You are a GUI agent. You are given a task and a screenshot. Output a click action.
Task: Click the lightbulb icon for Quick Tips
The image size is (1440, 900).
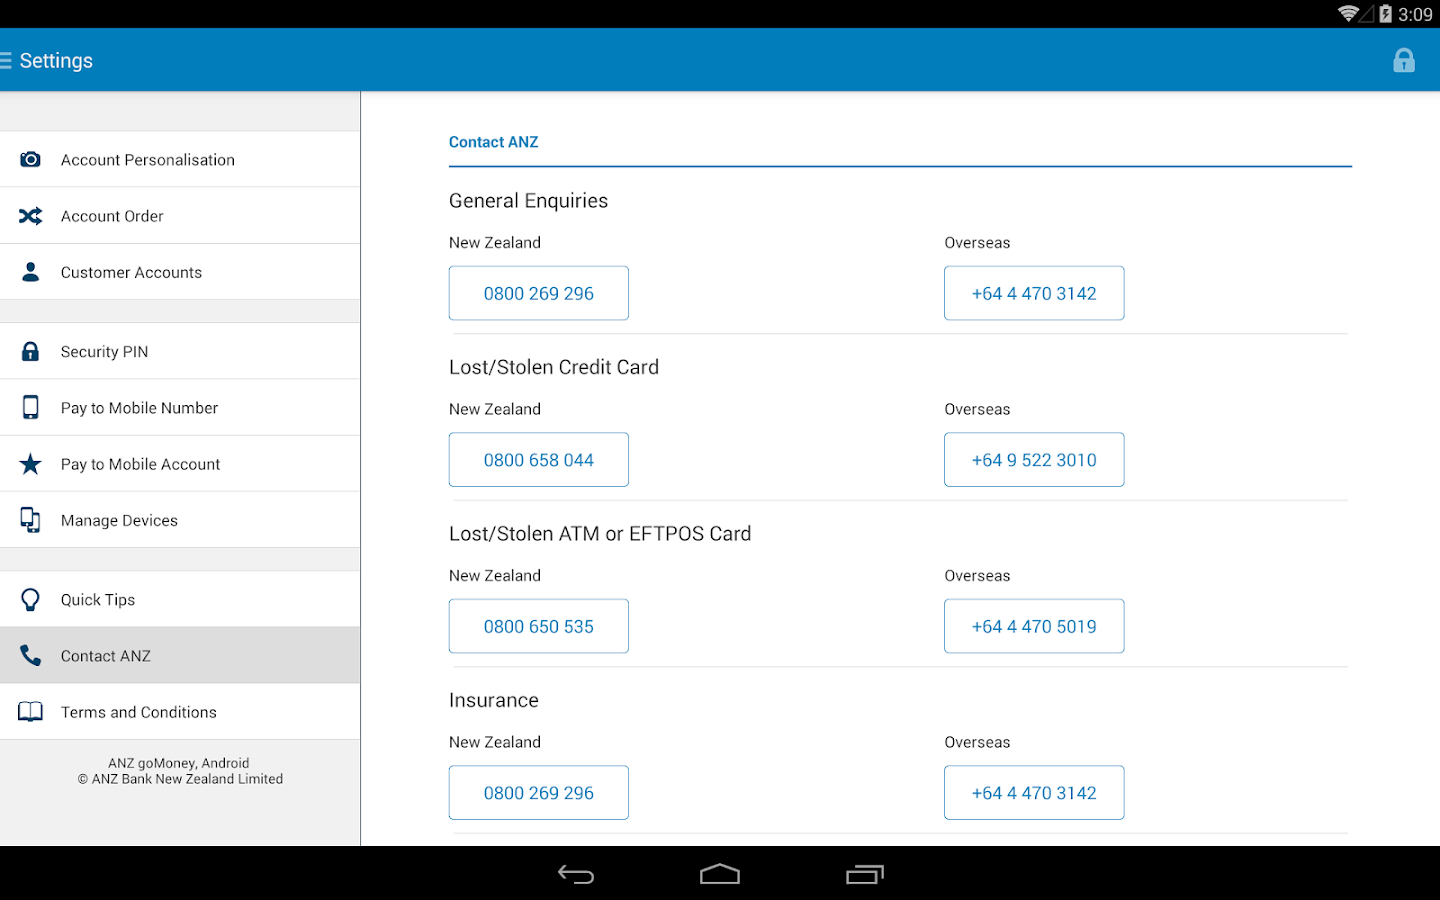tap(31, 600)
